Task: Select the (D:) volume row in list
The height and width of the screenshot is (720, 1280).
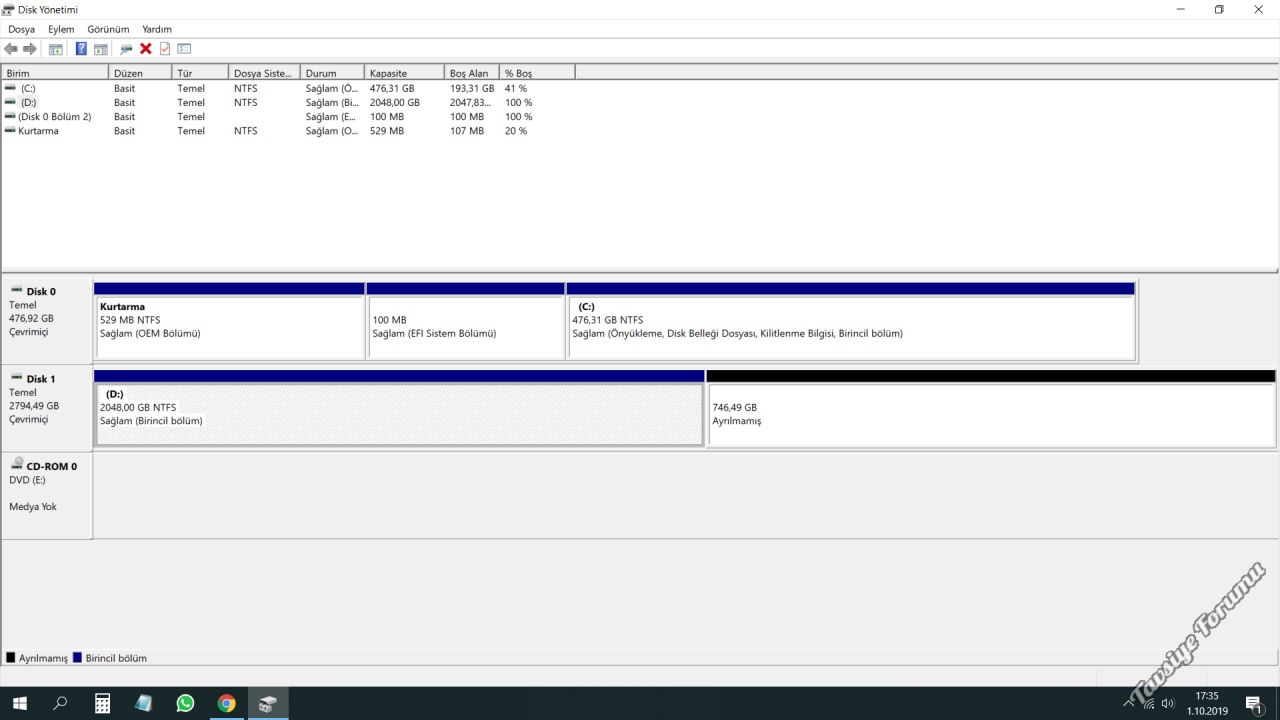Action: pos(288,103)
